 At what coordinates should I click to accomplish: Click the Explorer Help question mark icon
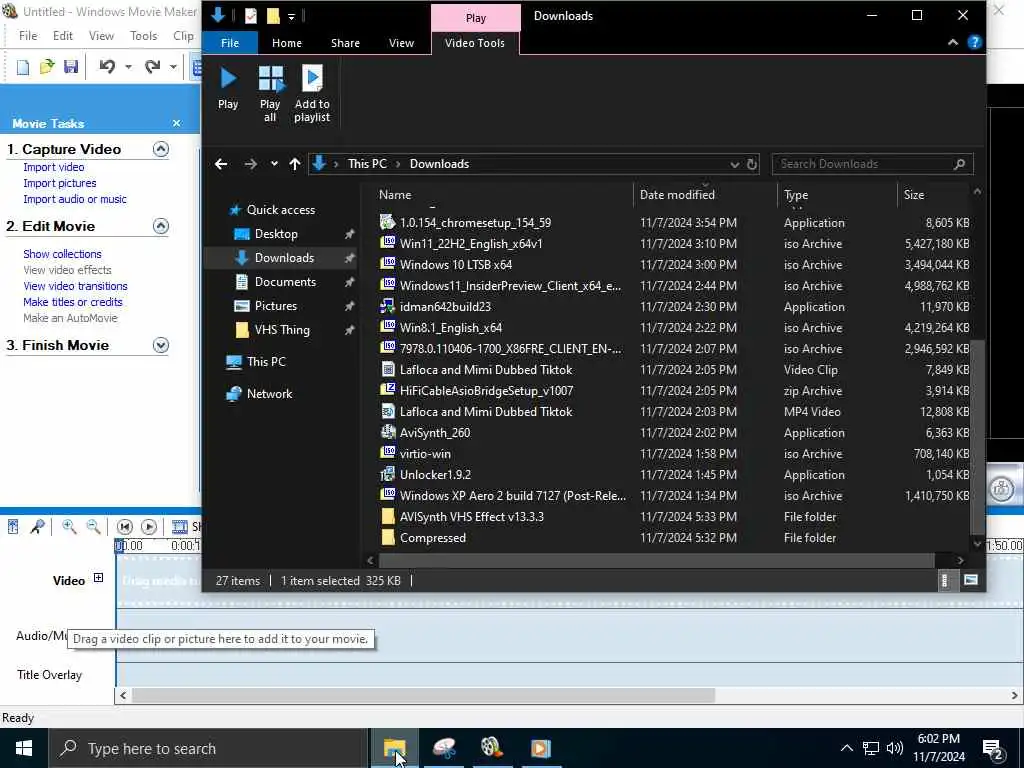[974, 42]
